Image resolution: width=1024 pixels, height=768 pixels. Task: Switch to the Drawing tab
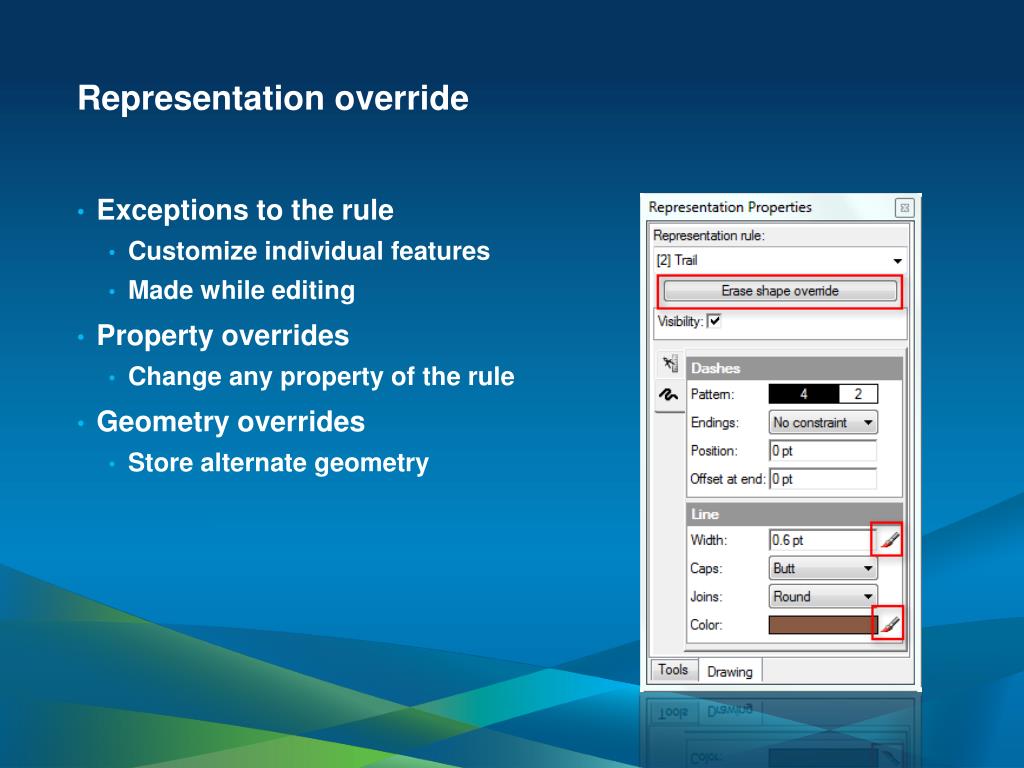coord(730,671)
